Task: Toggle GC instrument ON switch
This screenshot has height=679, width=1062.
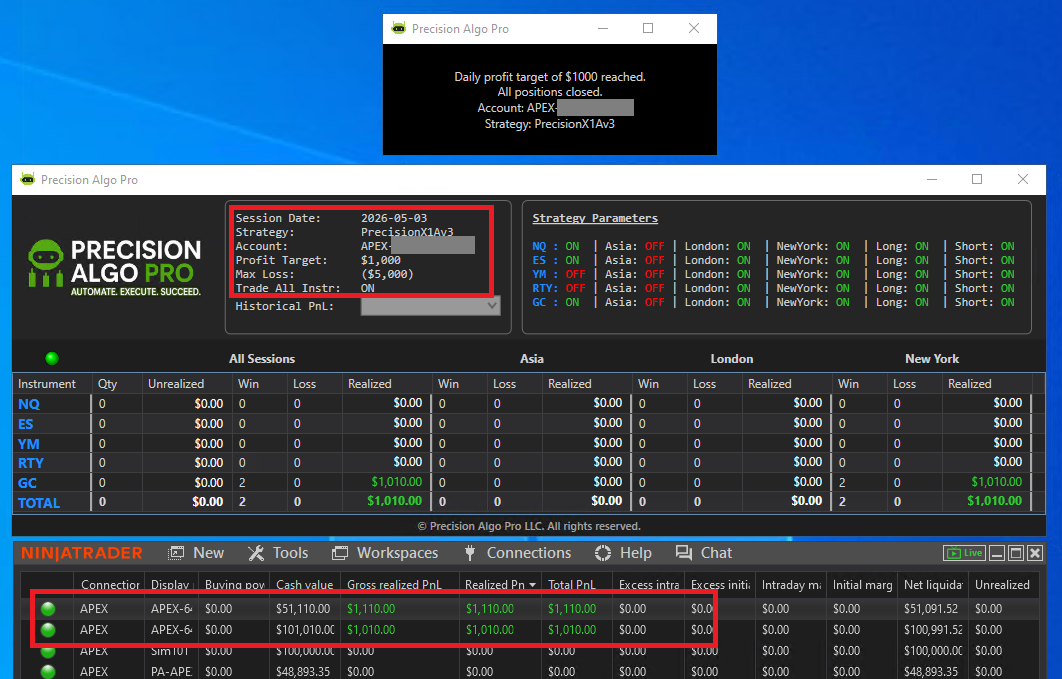Action: tap(572, 303)
